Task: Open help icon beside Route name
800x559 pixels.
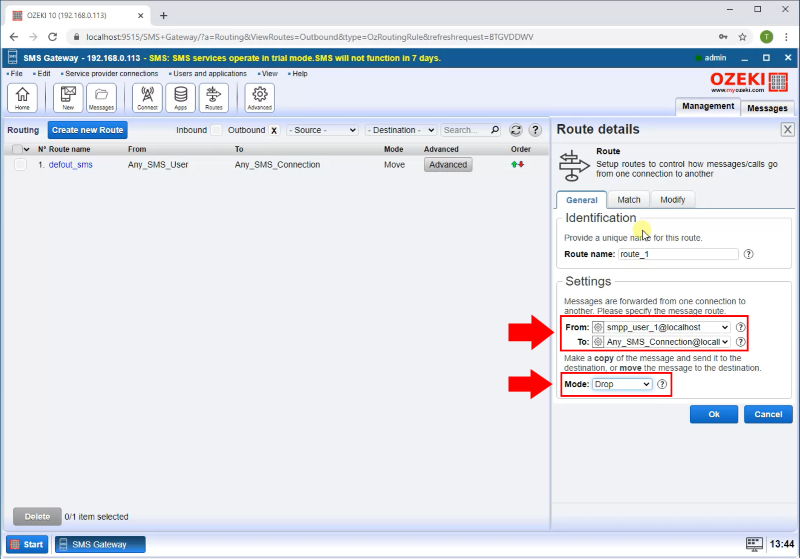Action: tap(748, 254)
